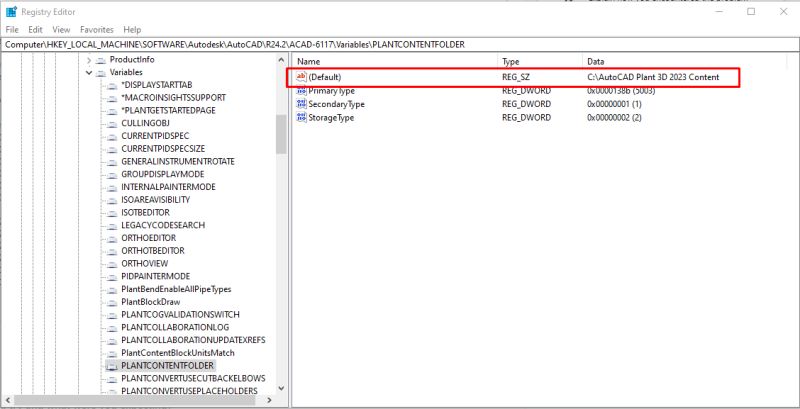Image resolution: width=800 pixels, height=409 pixels.
Task: Click the tree horizontal scroll right arrow
Action: coord(270,400)
